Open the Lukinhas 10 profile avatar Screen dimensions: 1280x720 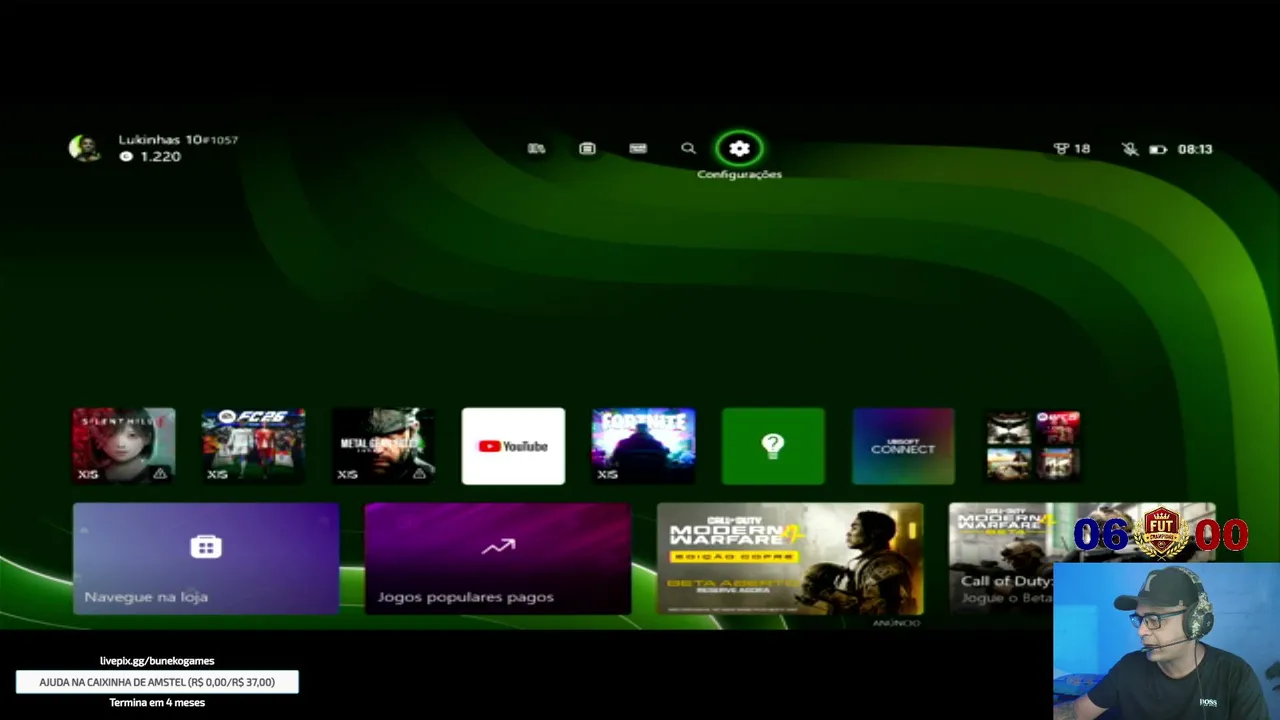[84, 148]
